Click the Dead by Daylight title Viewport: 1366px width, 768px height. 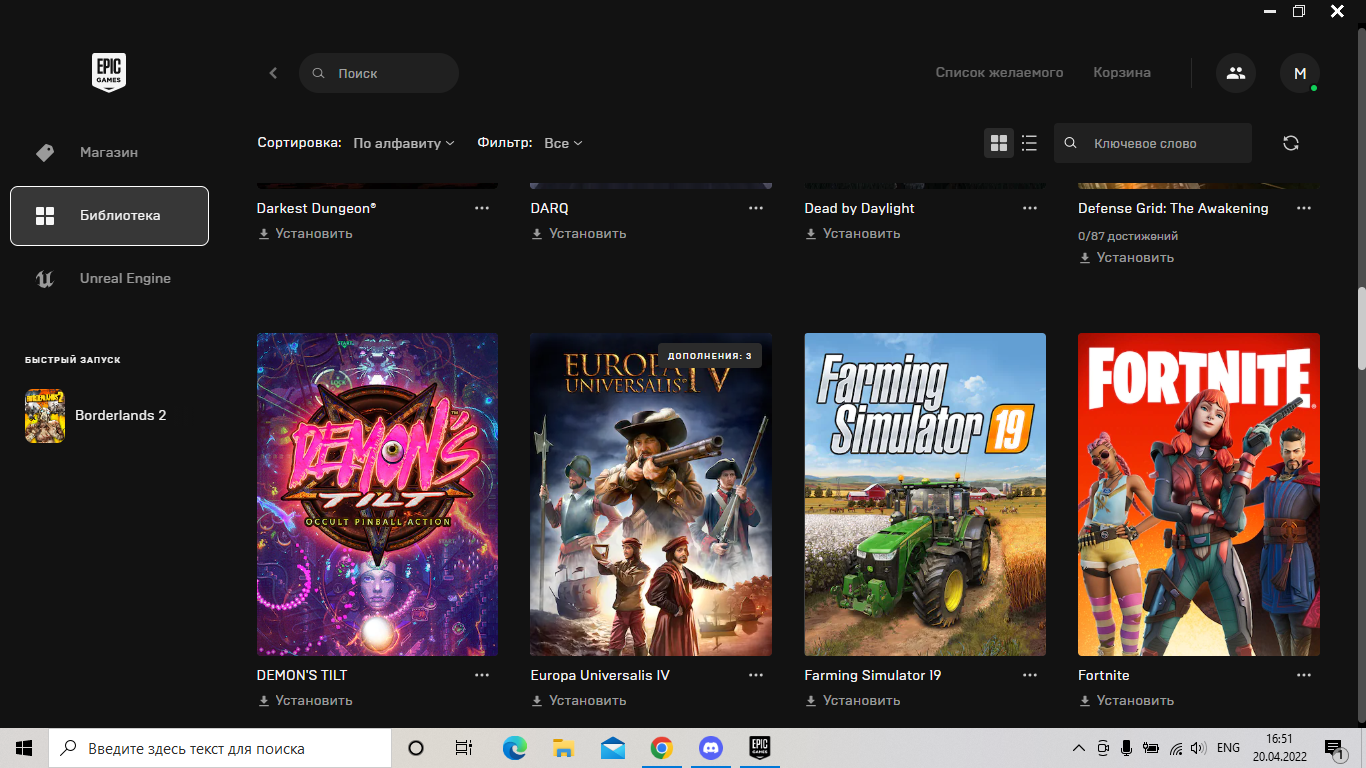point(859,208)
